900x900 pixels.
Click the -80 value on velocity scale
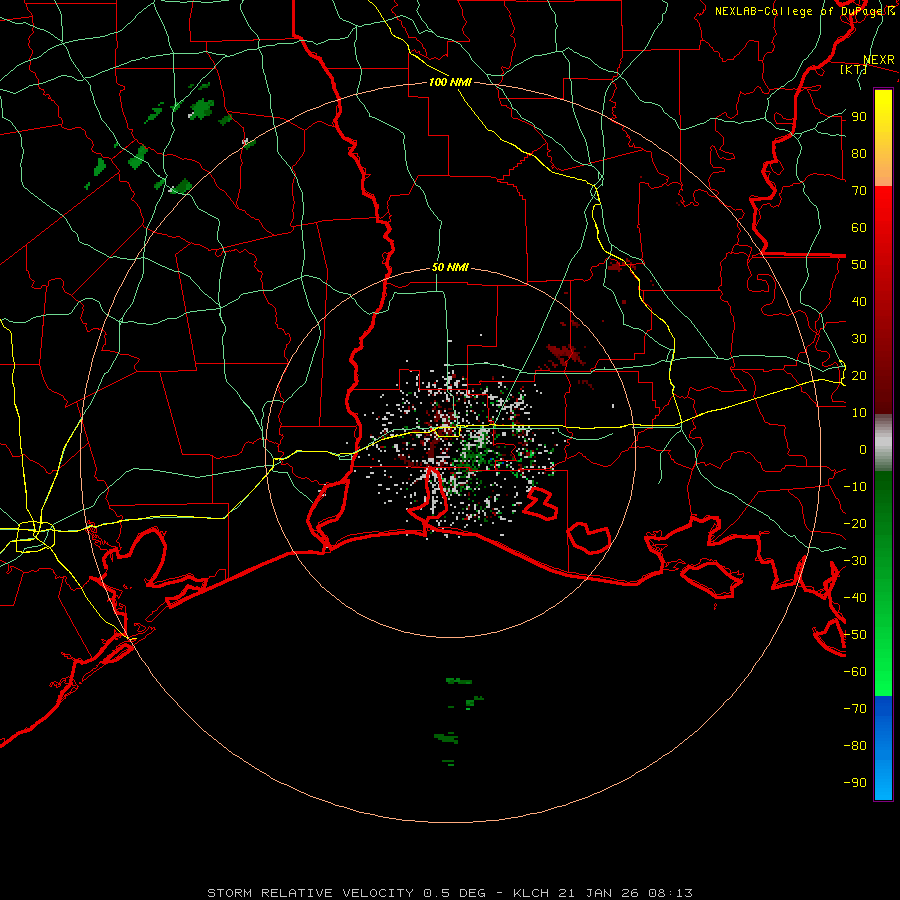pyautogui.click(x=855, y=746)
